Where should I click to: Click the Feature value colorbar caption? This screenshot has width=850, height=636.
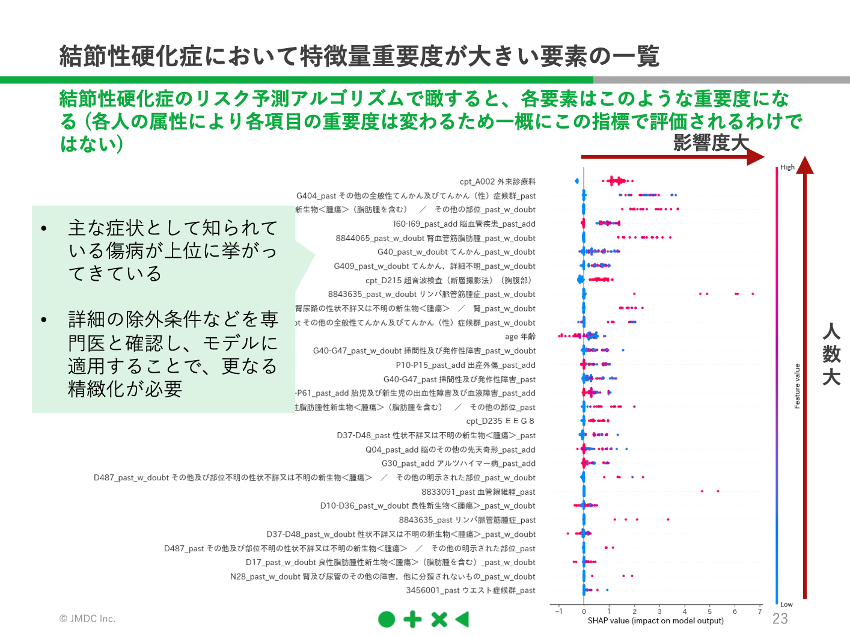coord(797,386)
